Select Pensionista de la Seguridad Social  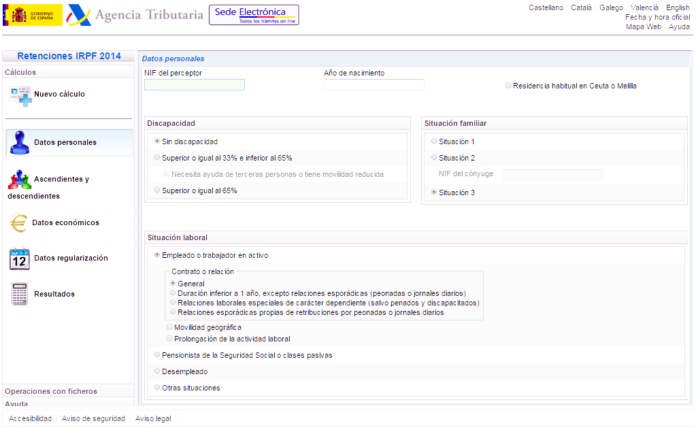tap(157, 355)
